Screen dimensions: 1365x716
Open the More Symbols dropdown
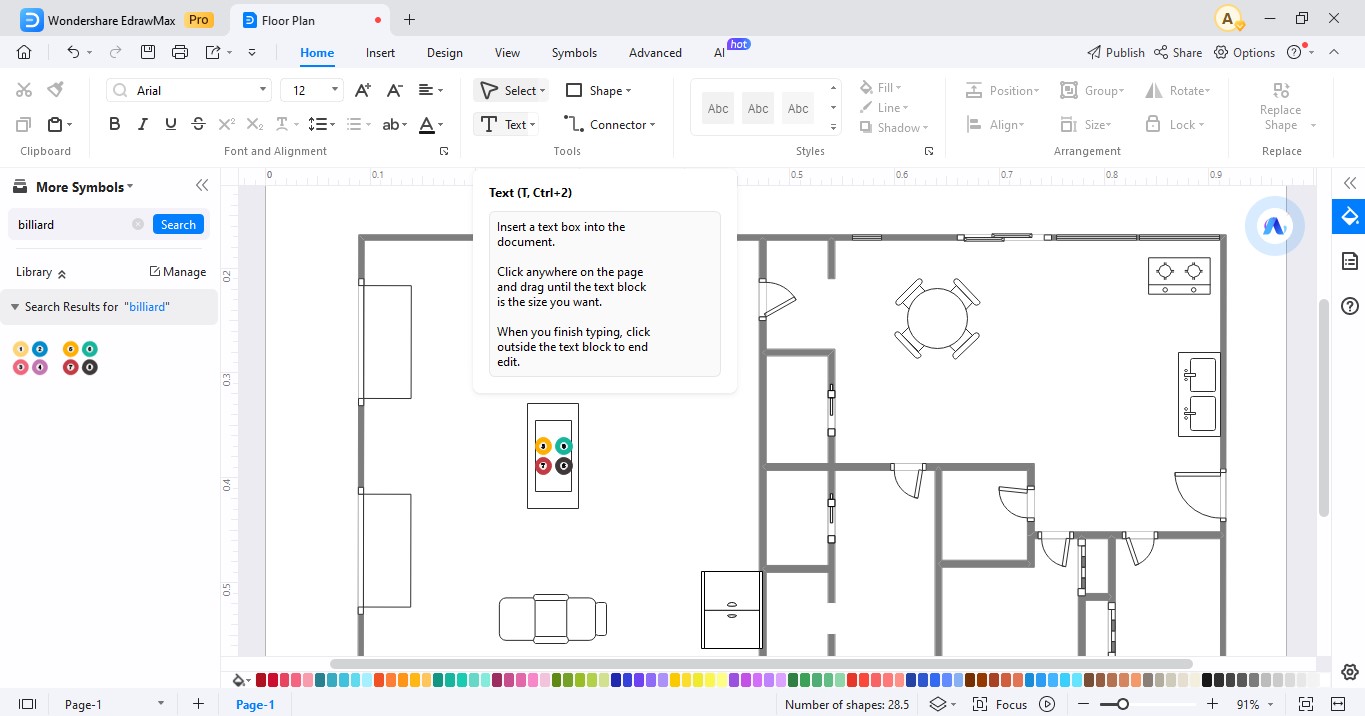84,187
